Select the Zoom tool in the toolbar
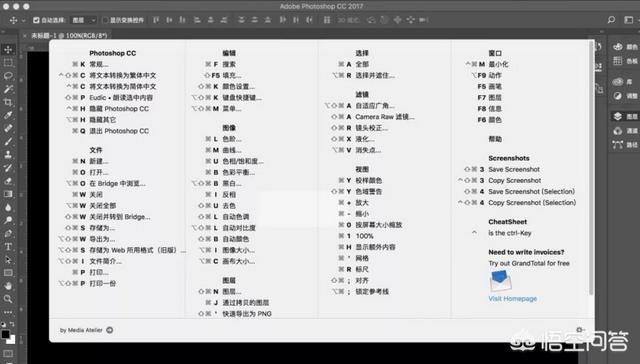The height and width of the screenshot is (364, 640). coord(8,299)
